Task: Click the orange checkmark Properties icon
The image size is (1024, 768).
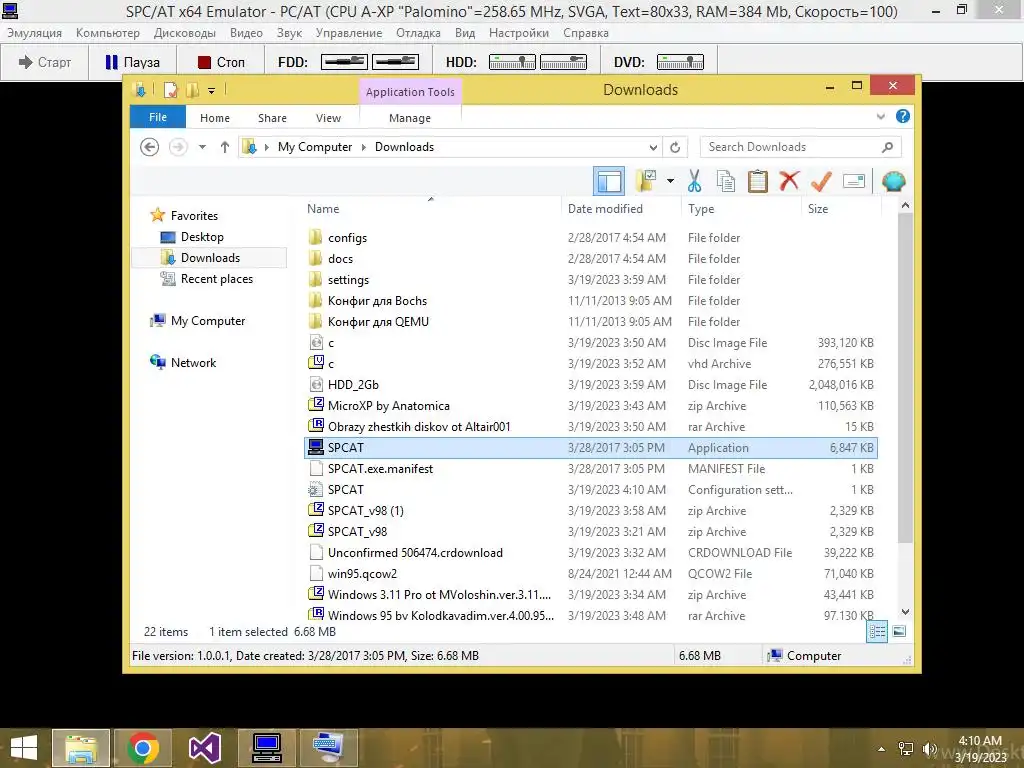Action: click(821, 181)
